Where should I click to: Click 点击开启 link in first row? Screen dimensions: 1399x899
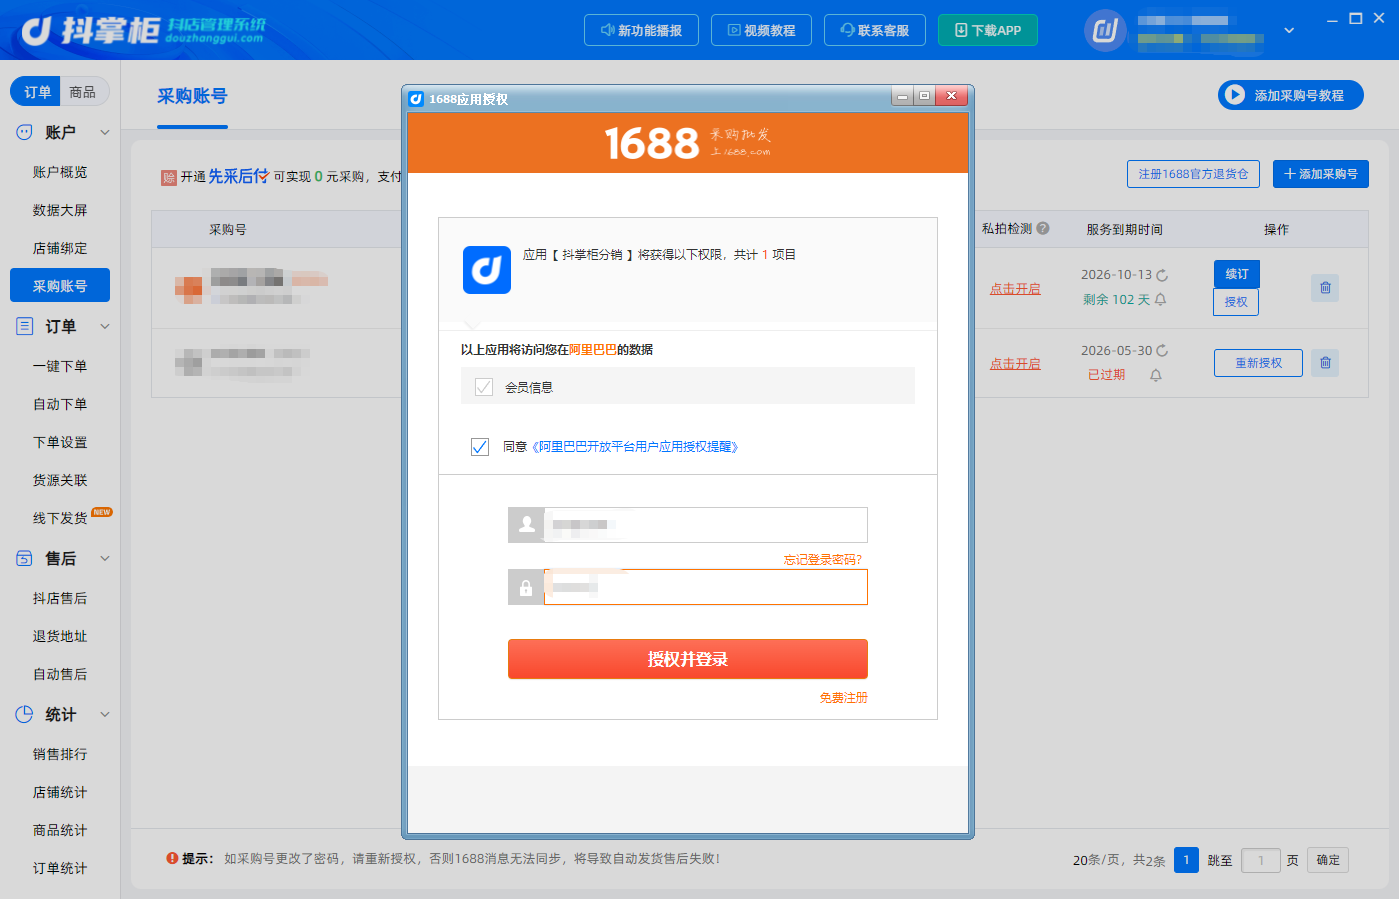(1015, 288)
